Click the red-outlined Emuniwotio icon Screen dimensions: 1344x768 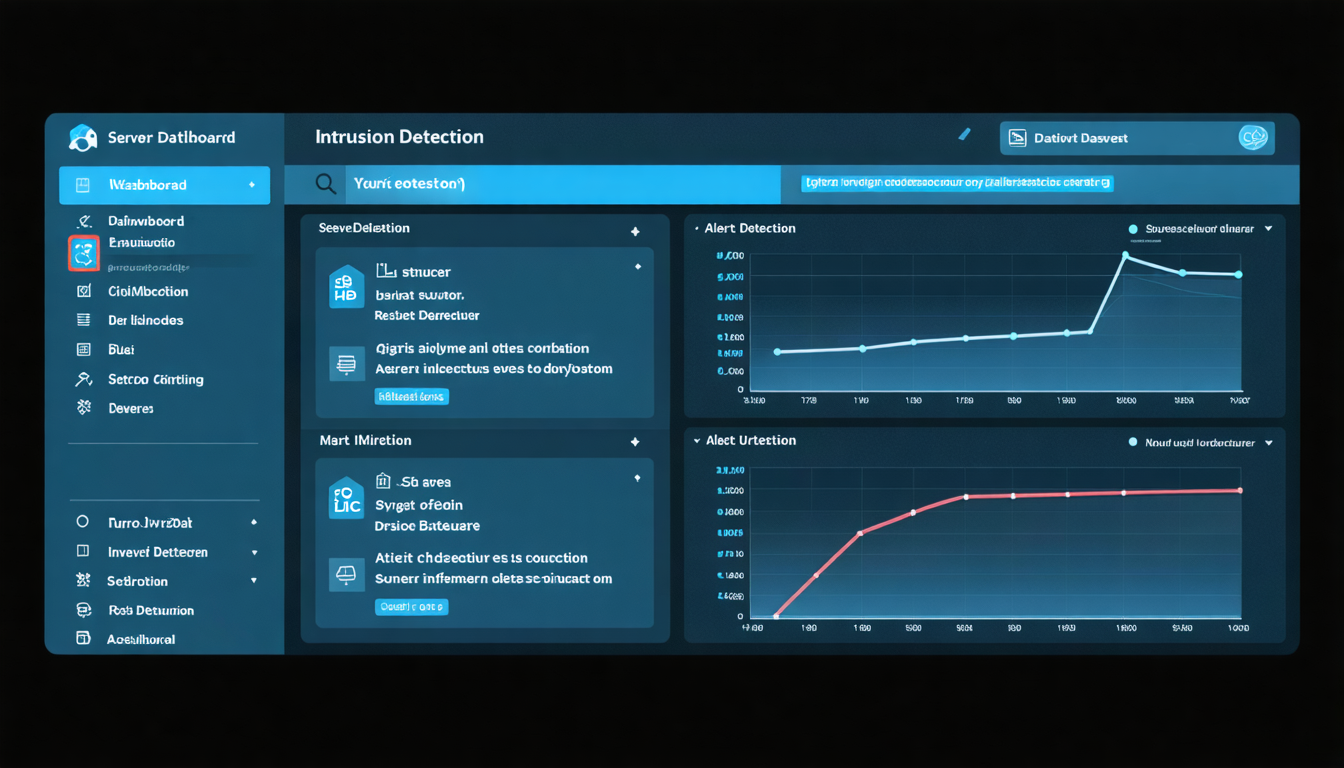[x=84, y=254]
